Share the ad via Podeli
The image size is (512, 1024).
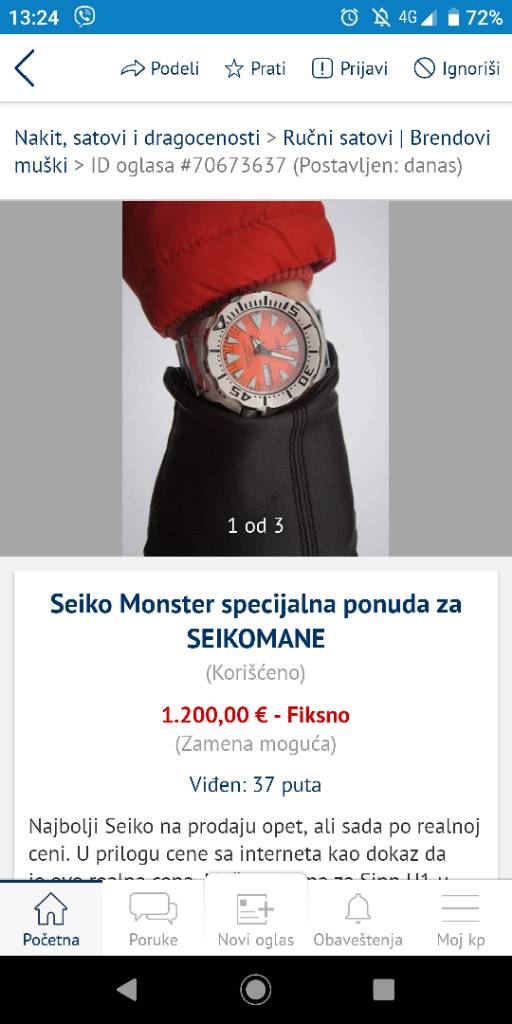(x=160, y=69)
